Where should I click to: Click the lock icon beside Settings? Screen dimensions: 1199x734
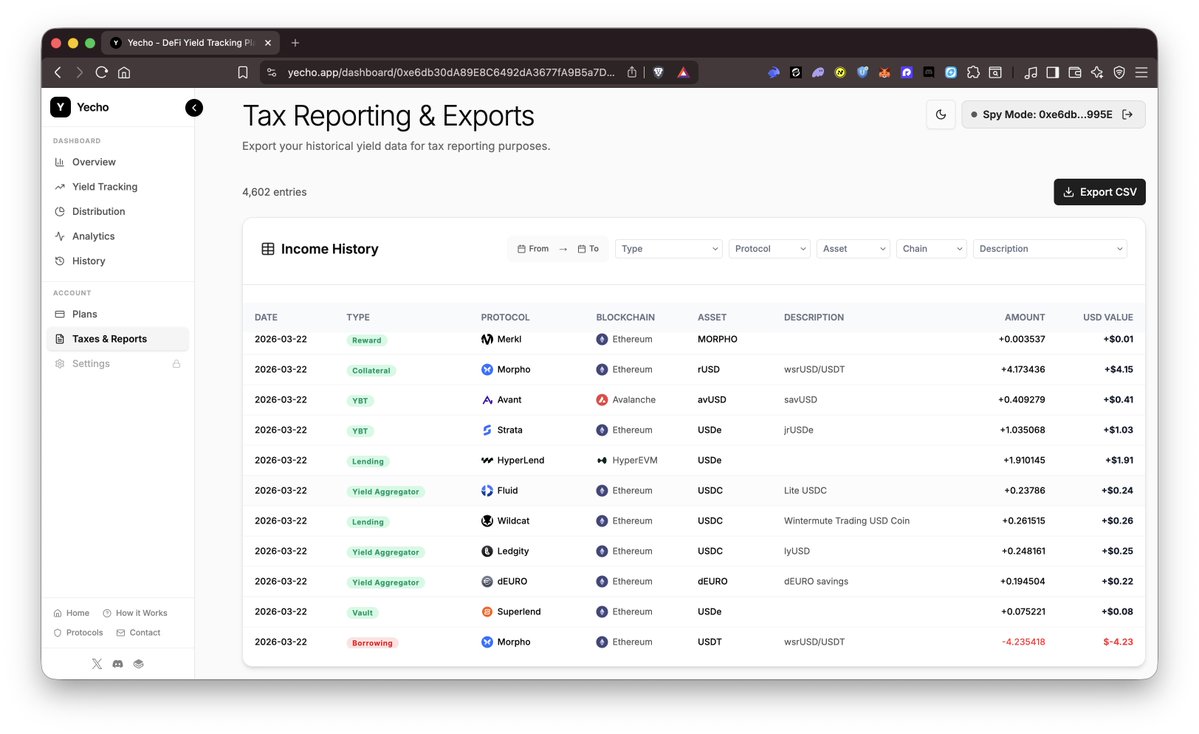coord(177,364)
